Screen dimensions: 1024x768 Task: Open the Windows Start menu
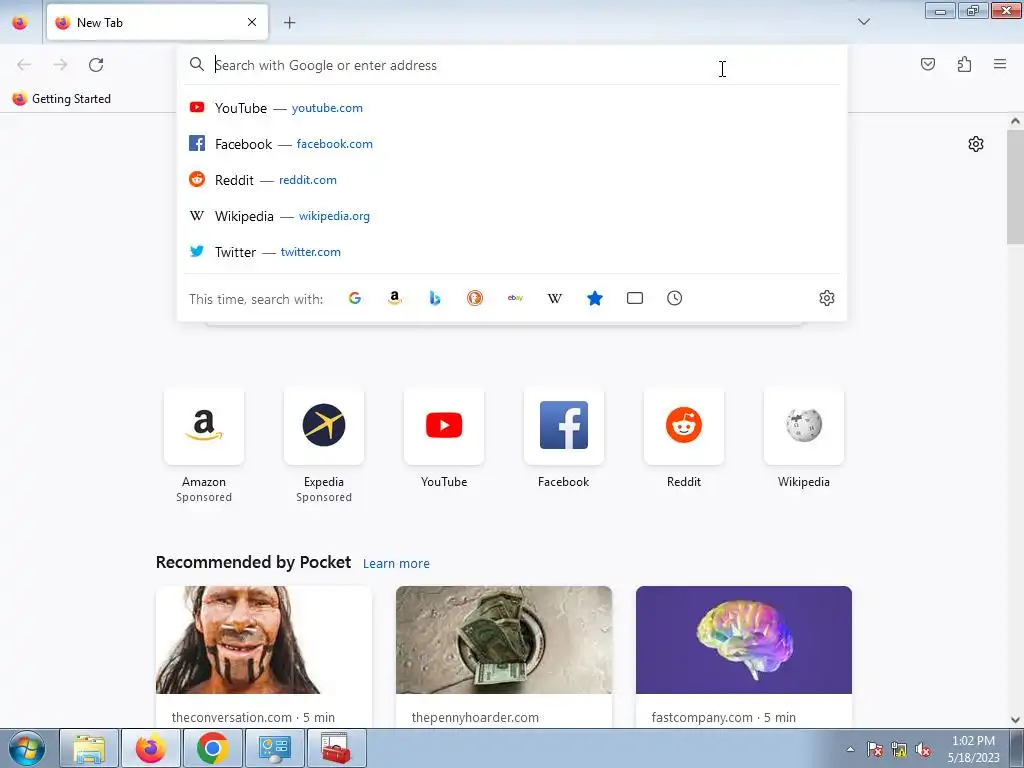pyautogui.click(x=27, y=748)
